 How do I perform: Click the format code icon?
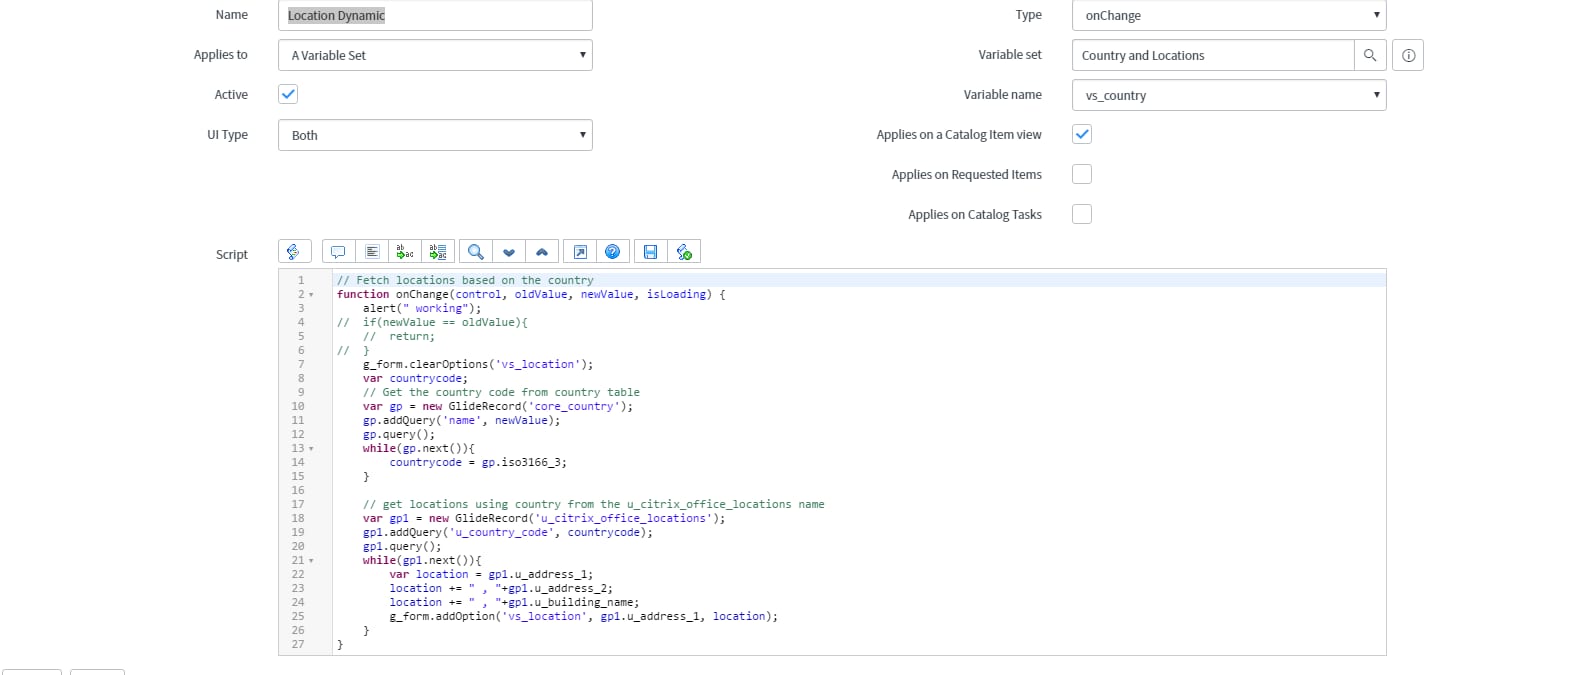(x=372, y=252)
